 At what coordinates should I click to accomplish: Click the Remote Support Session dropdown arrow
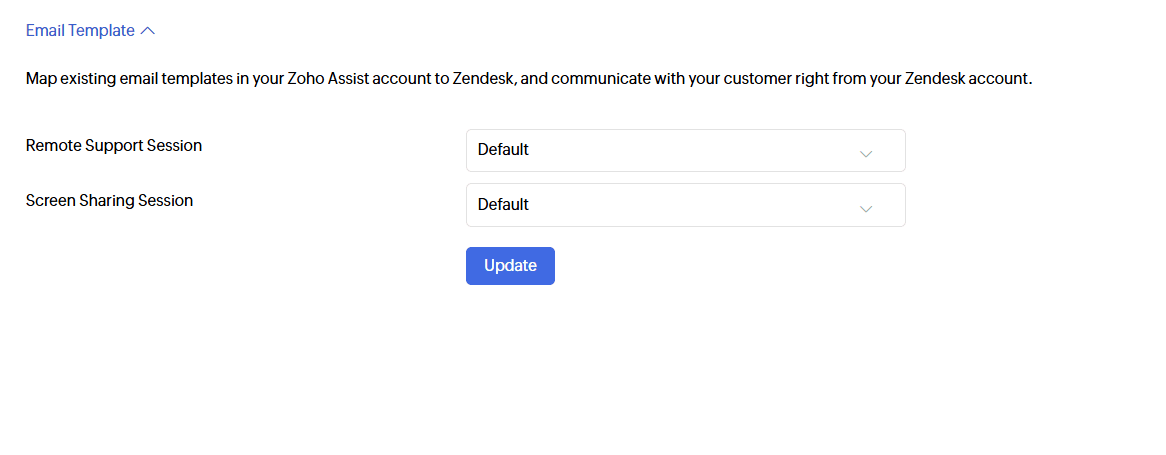point(866,154)
